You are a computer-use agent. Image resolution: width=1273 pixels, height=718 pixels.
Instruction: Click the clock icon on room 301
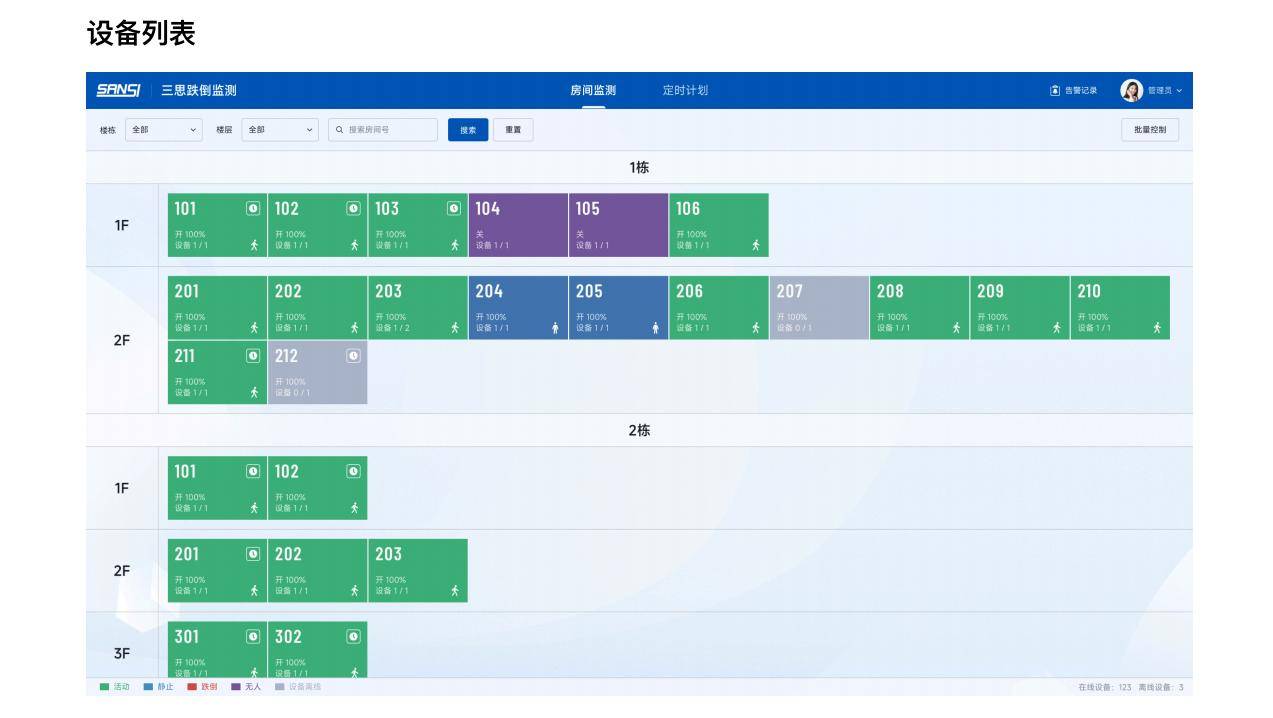(253, 636)
